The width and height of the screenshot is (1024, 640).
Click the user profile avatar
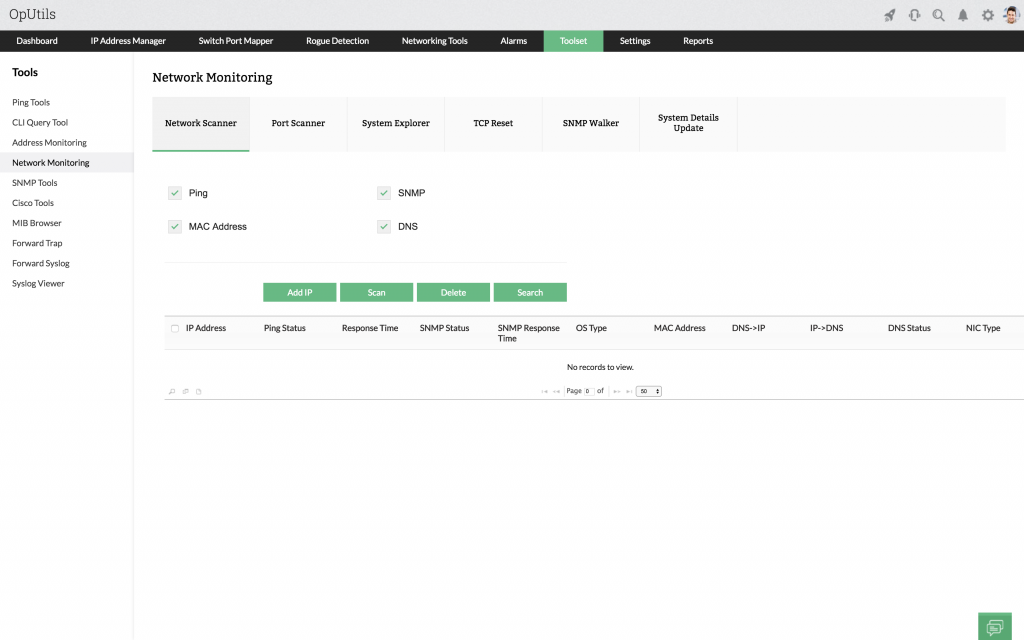[x=1011, y=15]
